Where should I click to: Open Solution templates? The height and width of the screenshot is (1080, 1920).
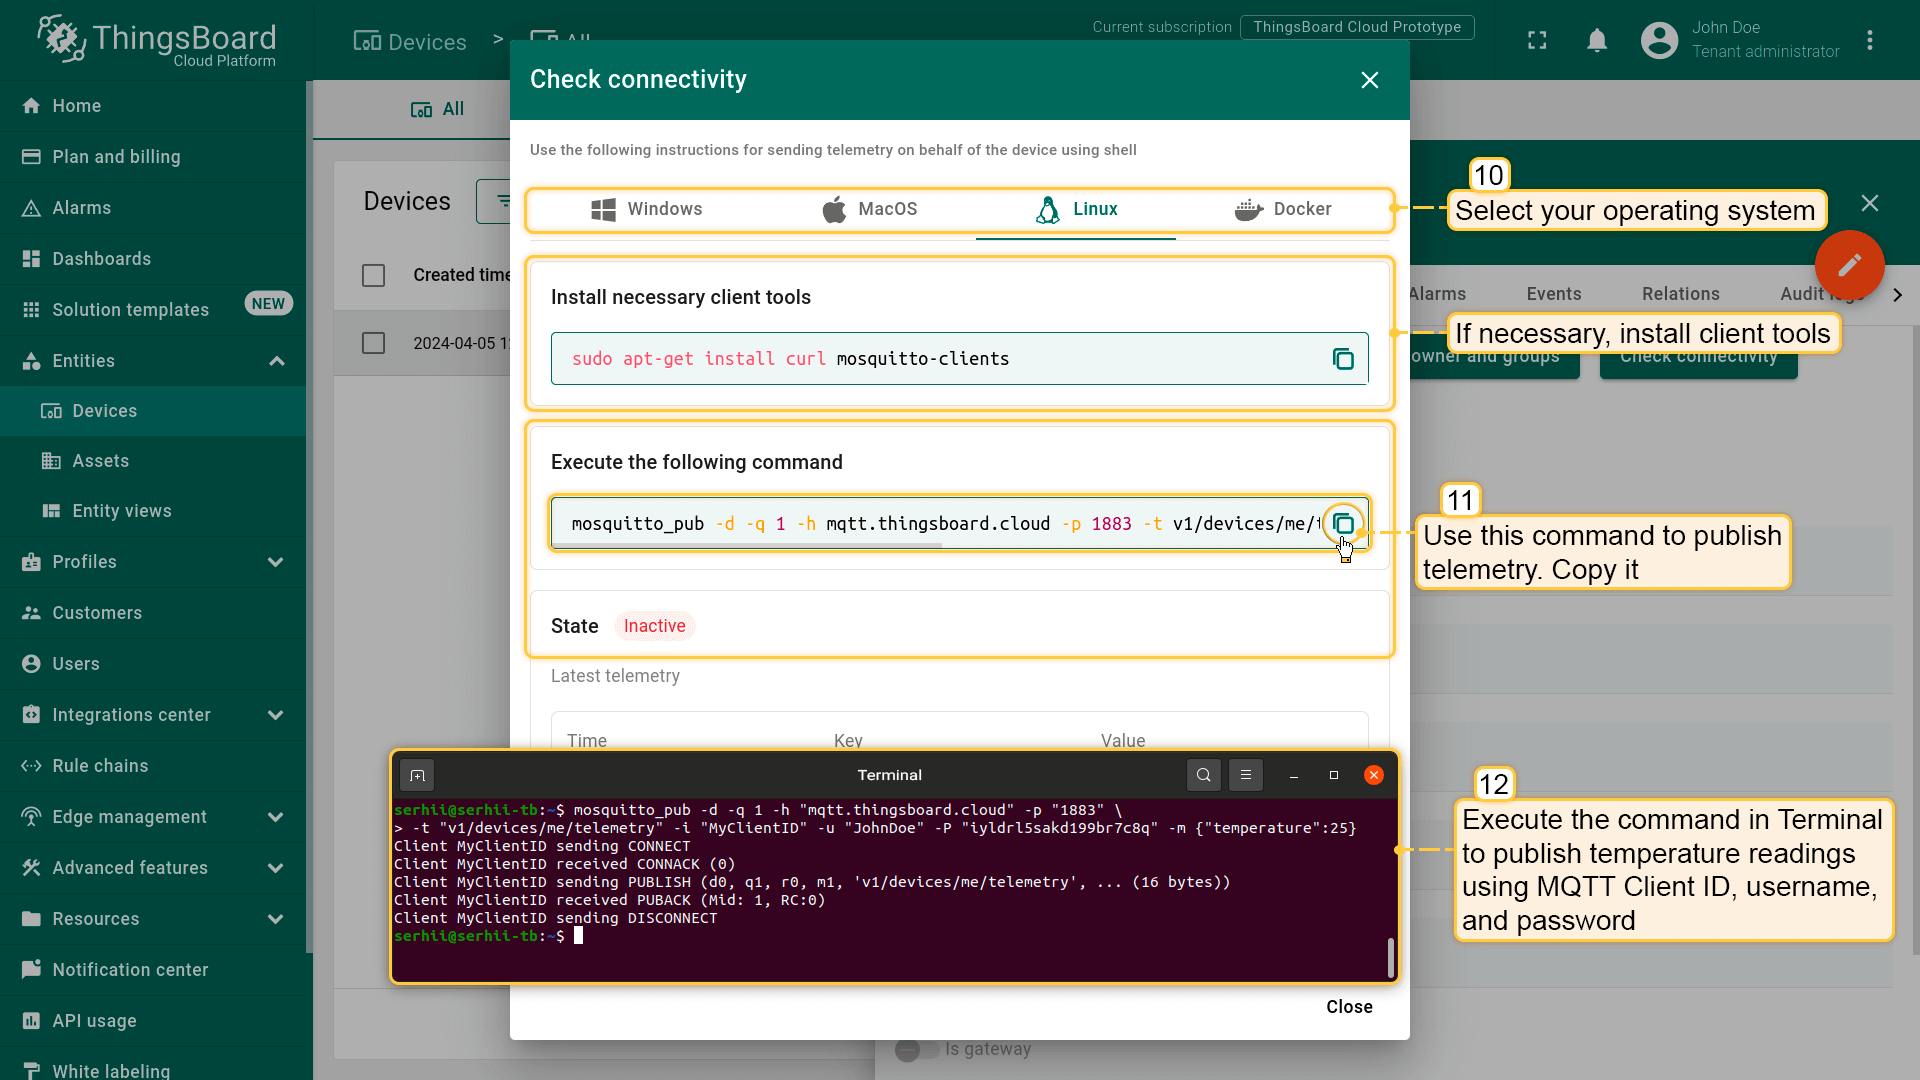coord(130,310)
